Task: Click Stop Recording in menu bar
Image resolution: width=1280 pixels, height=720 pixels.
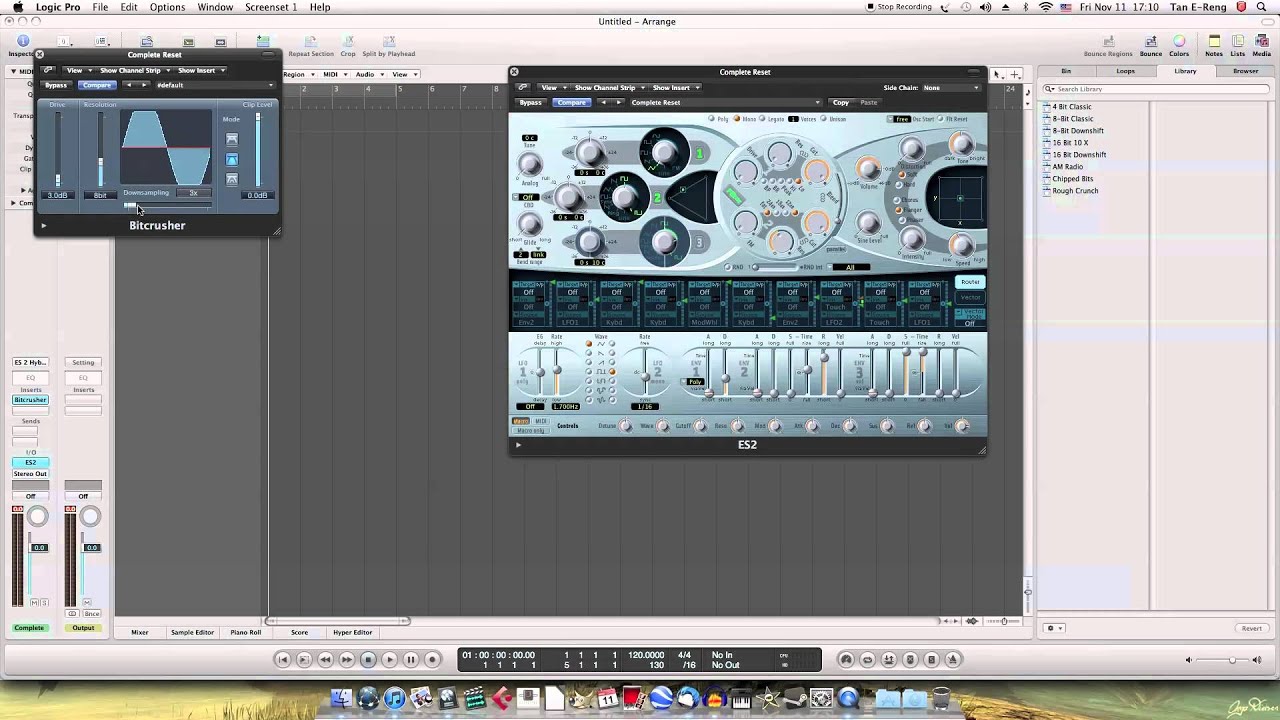Action: pyautogui.click(x=899, y=7)
